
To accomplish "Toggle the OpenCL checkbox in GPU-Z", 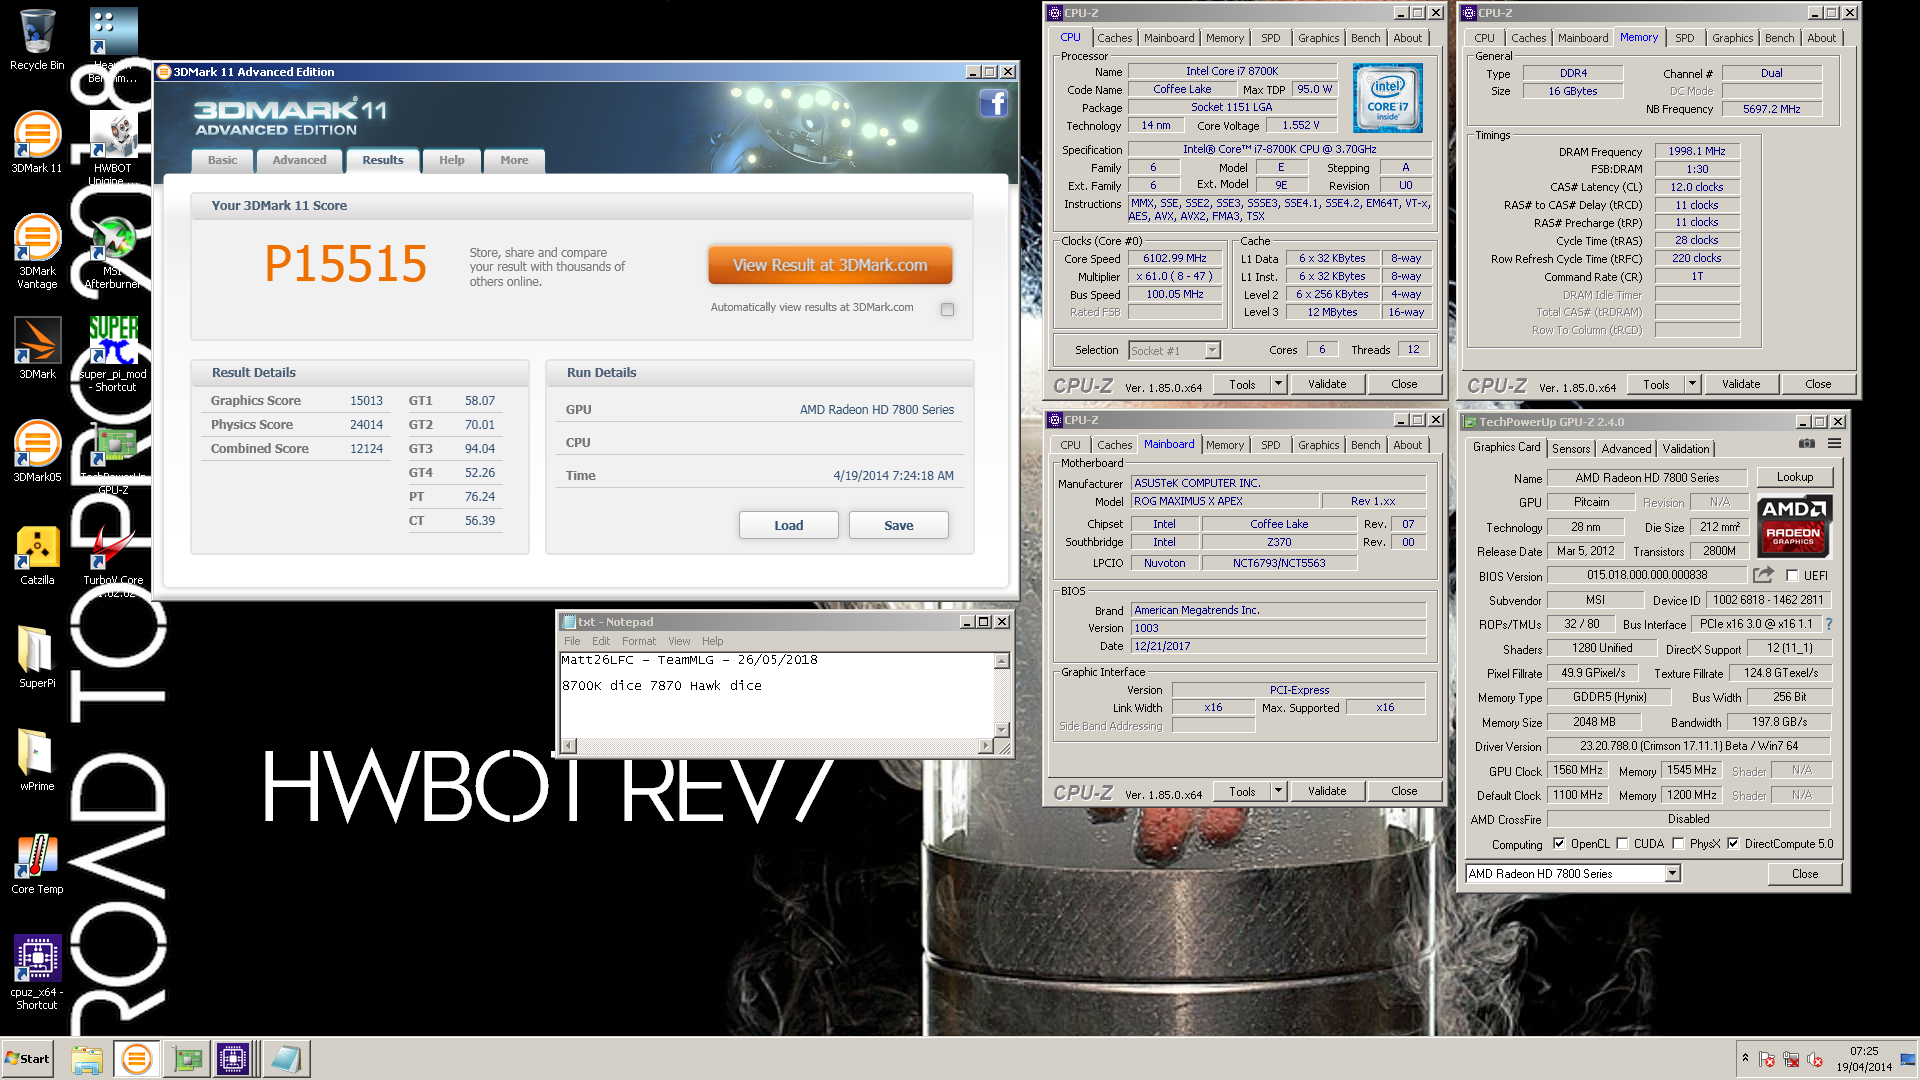I will point(1558,844).
